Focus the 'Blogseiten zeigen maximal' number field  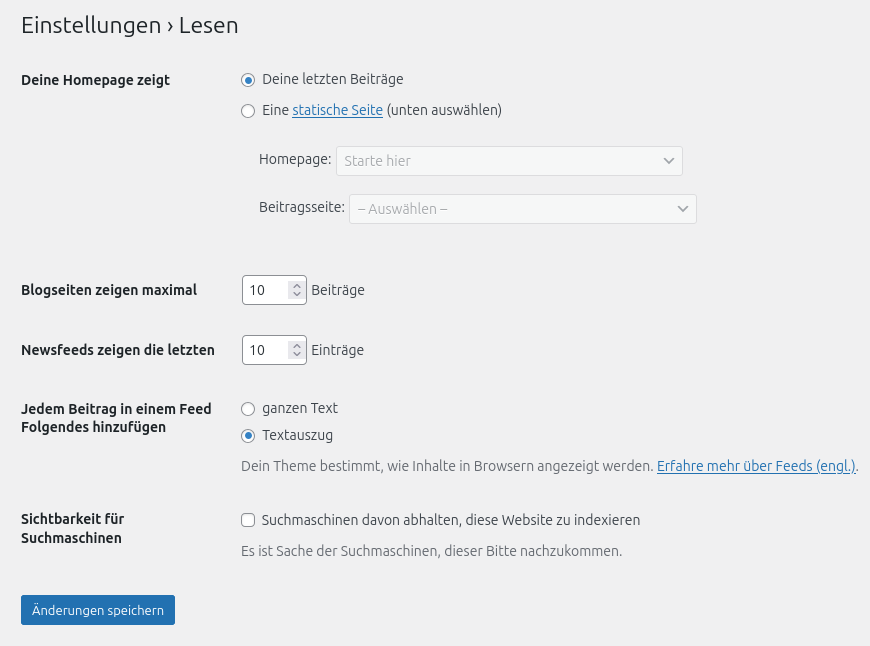(264, 290)
